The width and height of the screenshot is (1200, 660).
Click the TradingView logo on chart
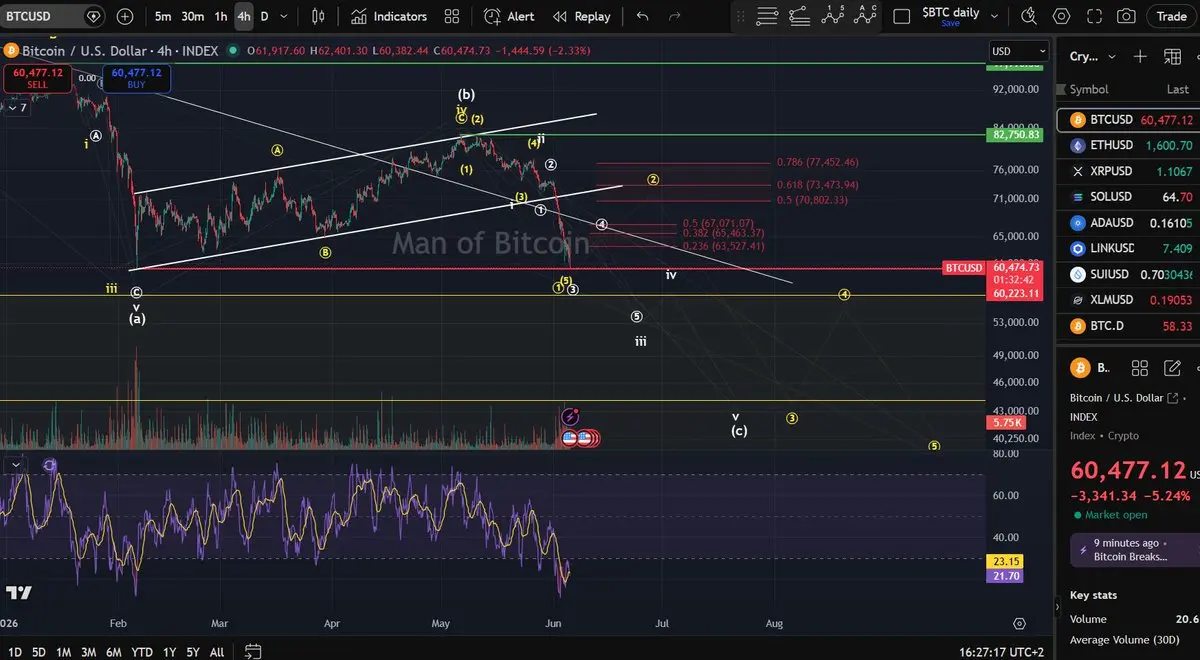pyautogui.click(x=19, y=593)
